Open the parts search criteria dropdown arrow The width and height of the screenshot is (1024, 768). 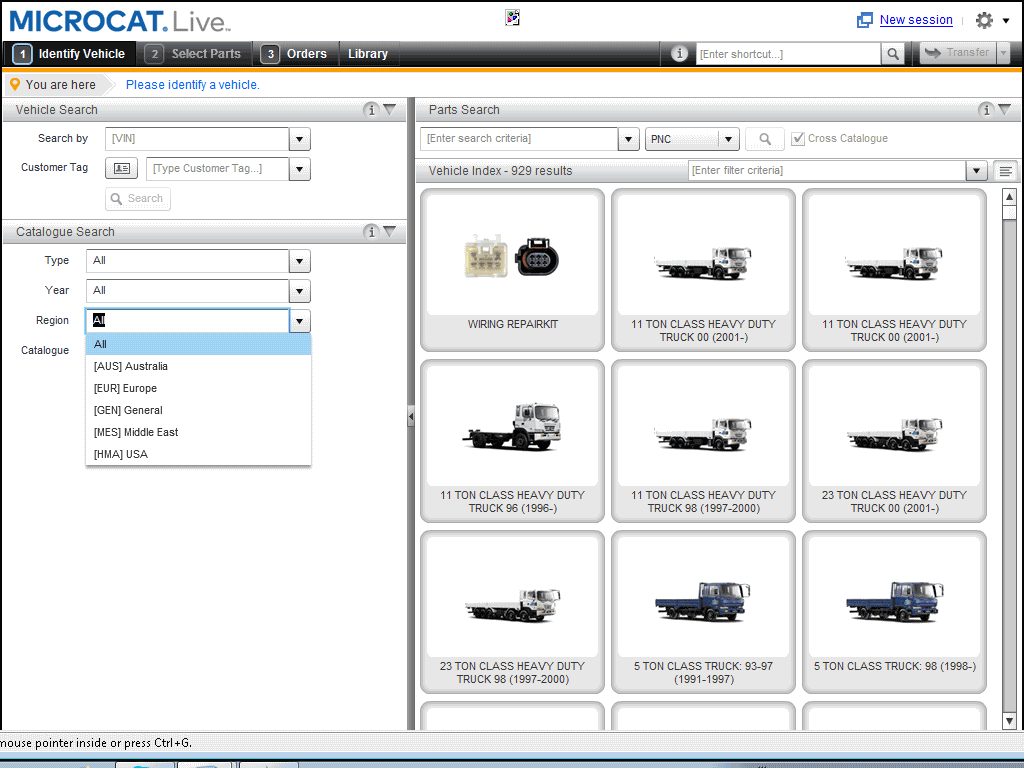628,138
